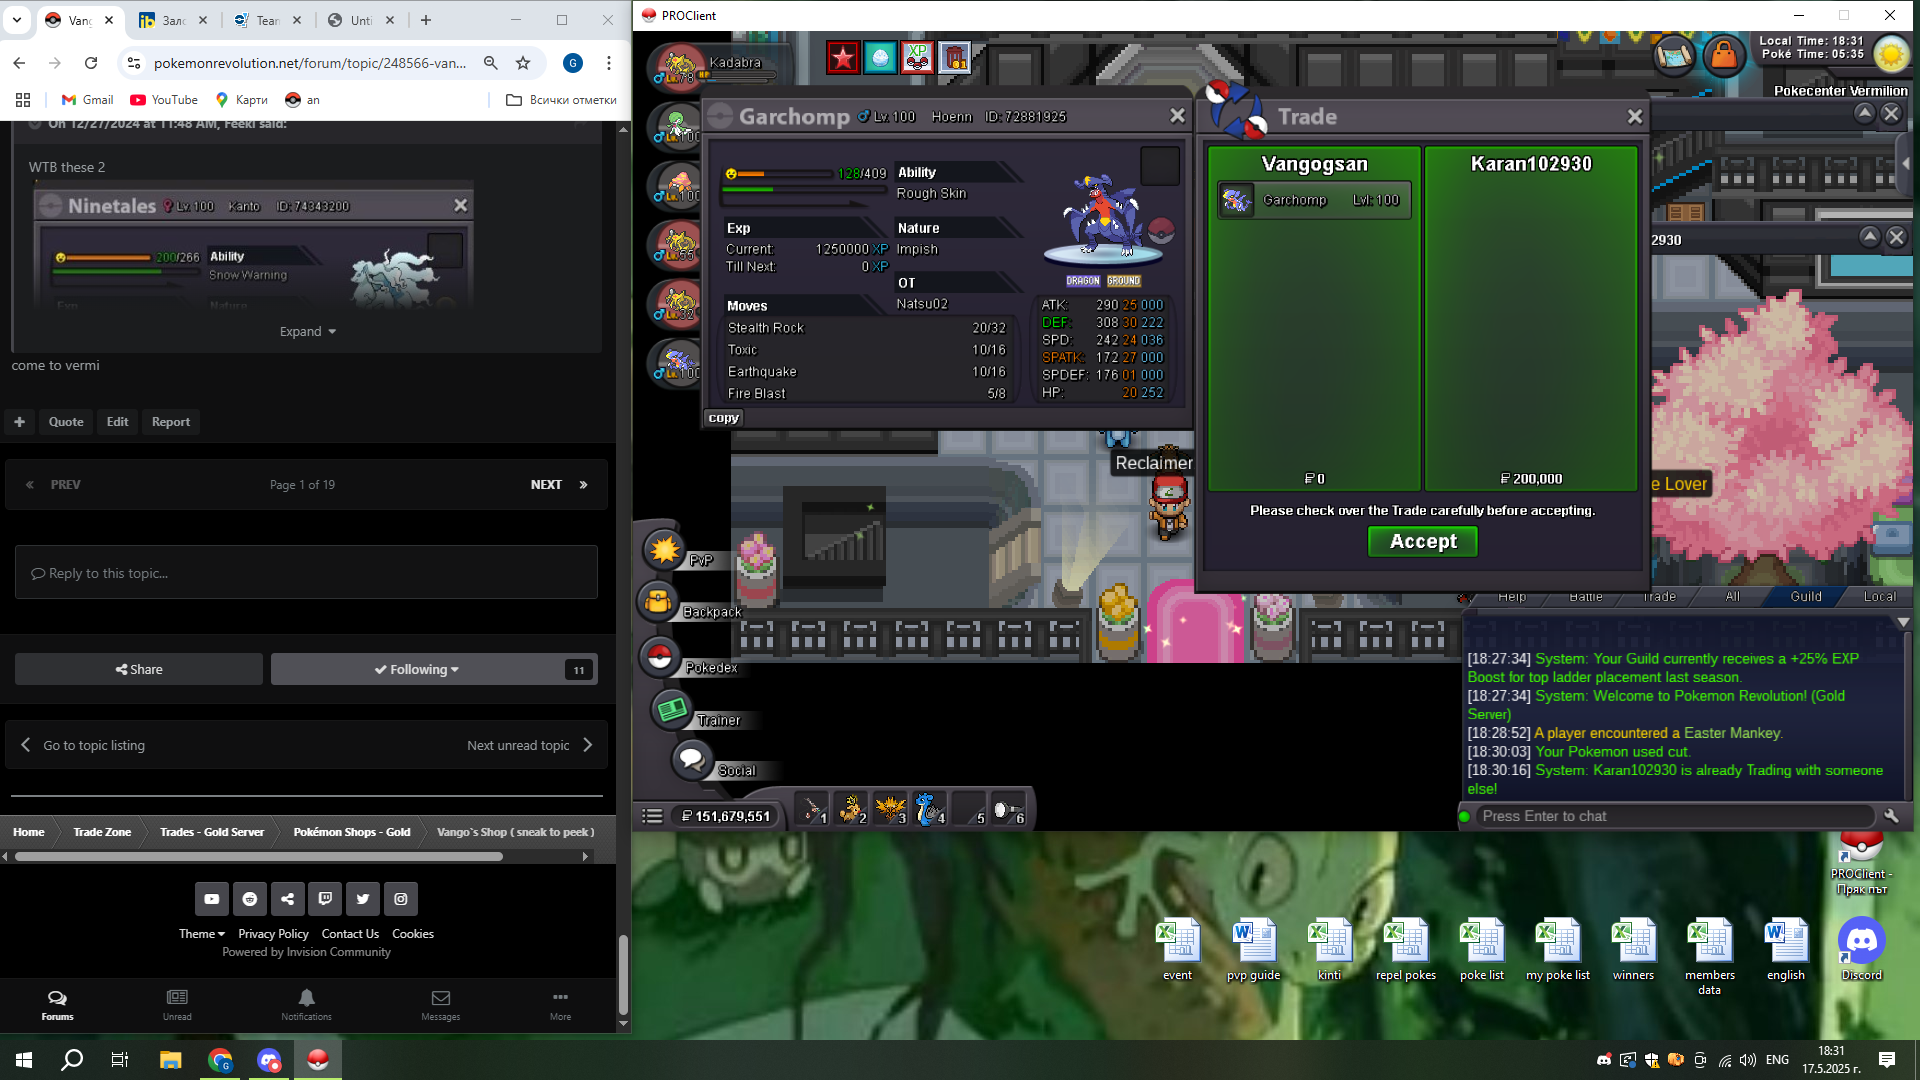Open the PvP menu icon

tap(664, 549)
